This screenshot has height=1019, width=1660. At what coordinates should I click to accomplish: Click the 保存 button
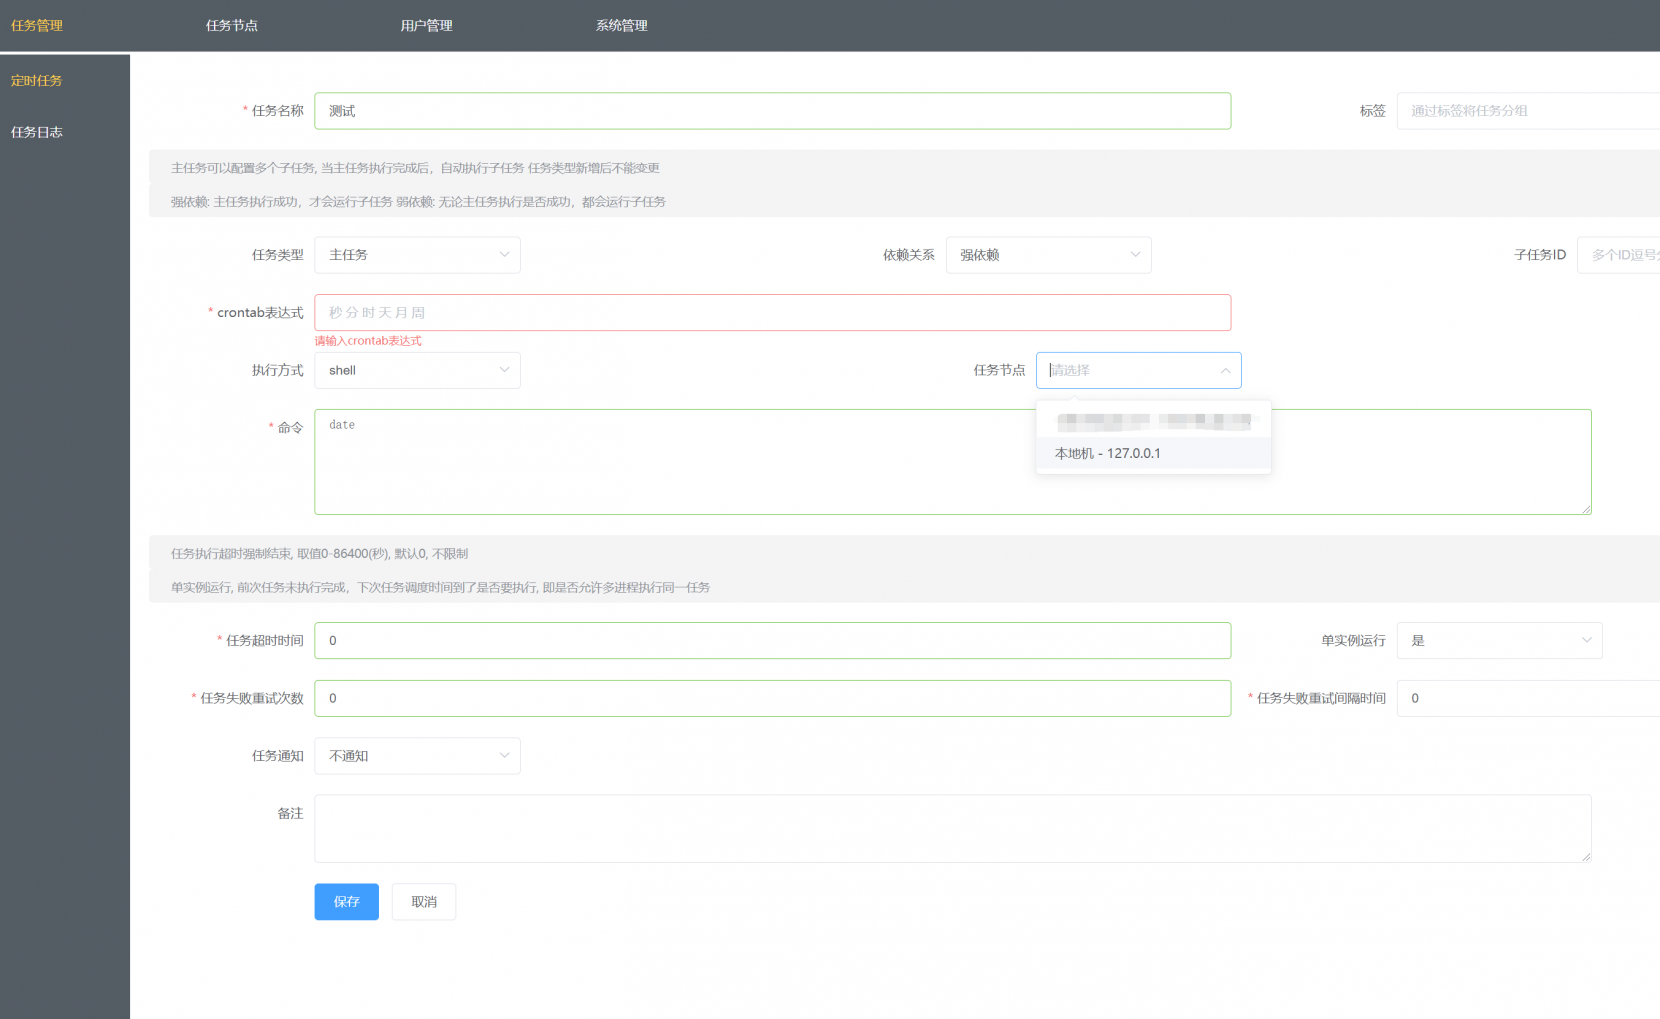click(x=347, y=902)
